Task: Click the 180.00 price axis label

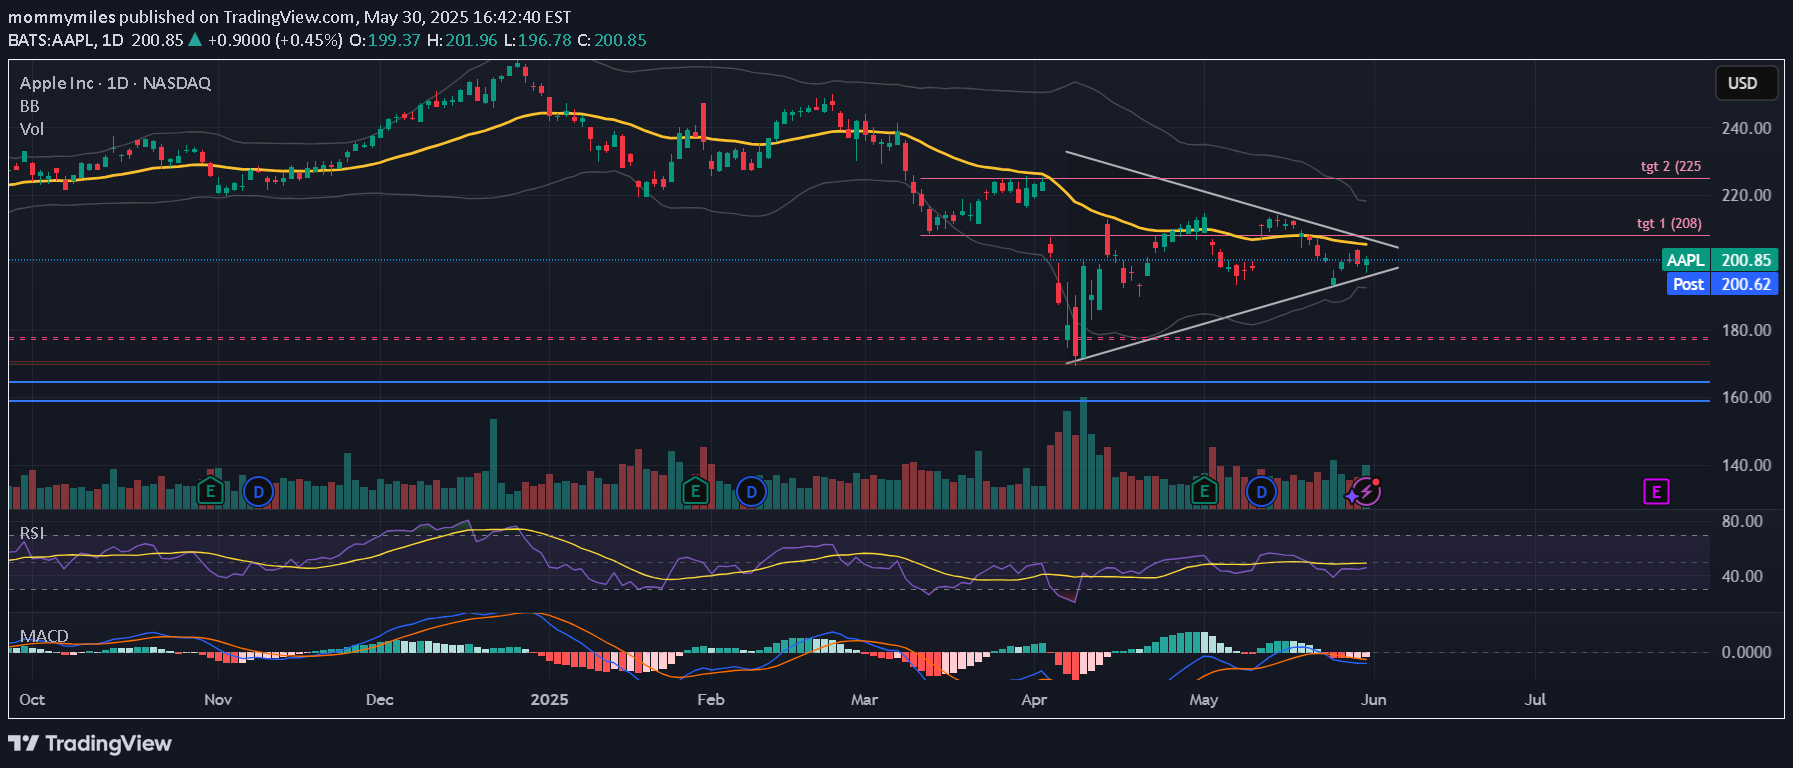Action: point(1746,330)
